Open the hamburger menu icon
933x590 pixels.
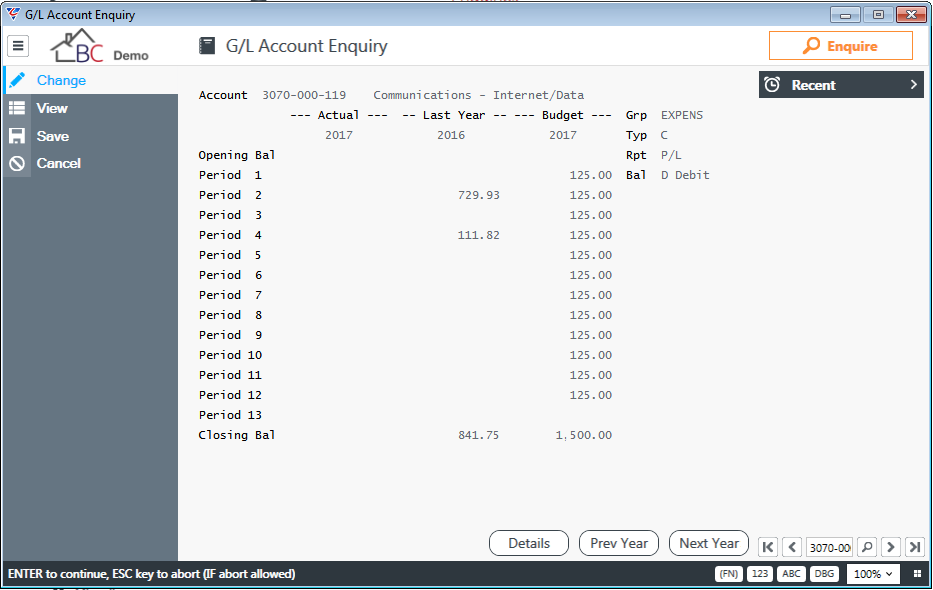(18, 45)
